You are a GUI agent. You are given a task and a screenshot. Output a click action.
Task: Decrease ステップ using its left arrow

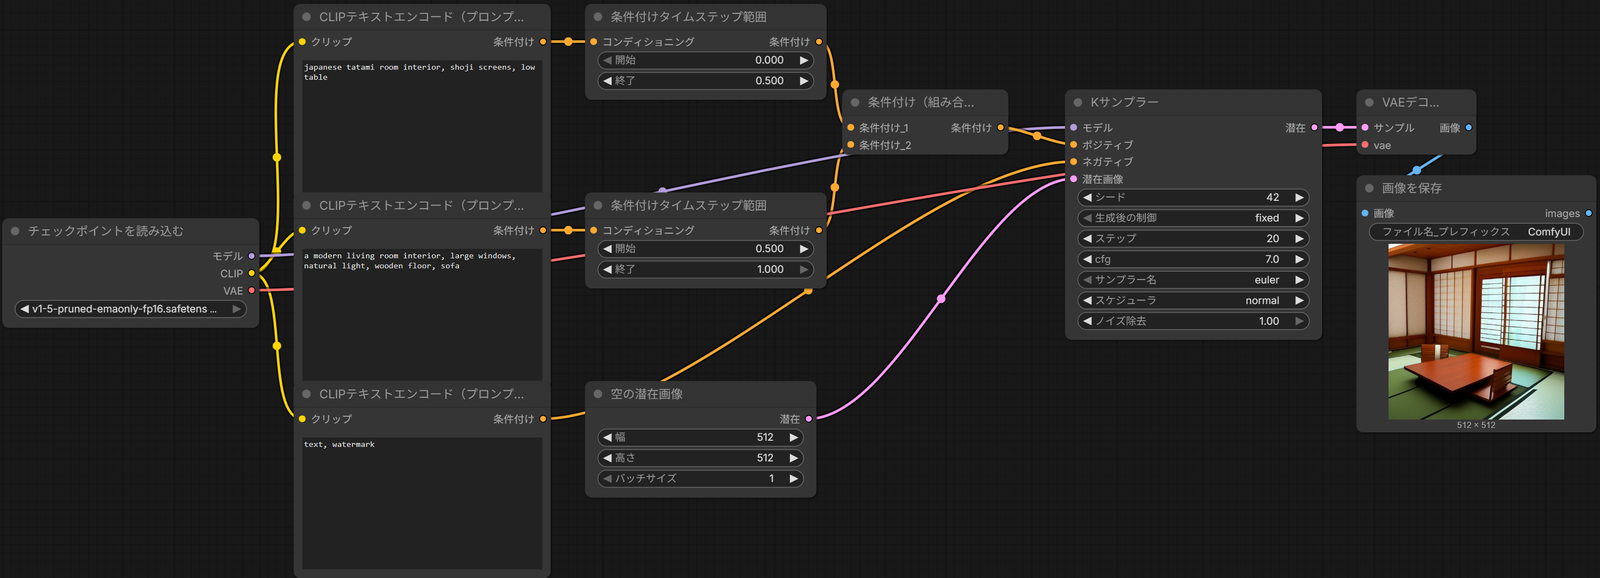click(1087, 239)
